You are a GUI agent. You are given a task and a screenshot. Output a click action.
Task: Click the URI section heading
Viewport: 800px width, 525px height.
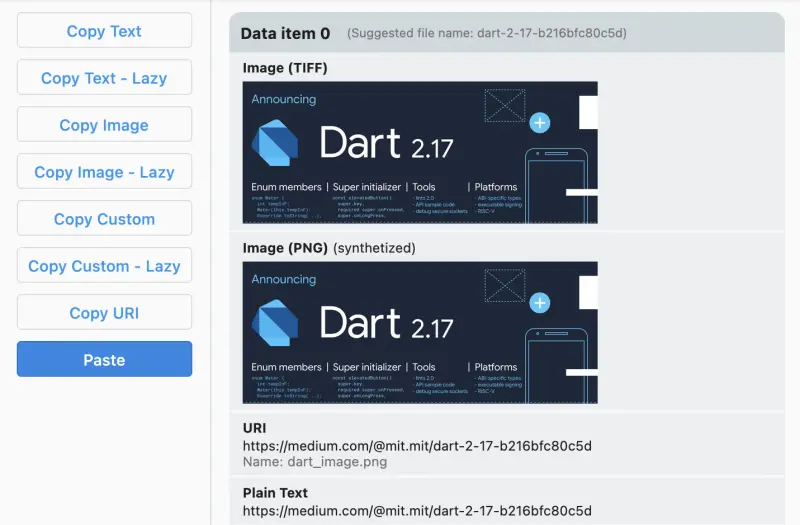point(255,428)
